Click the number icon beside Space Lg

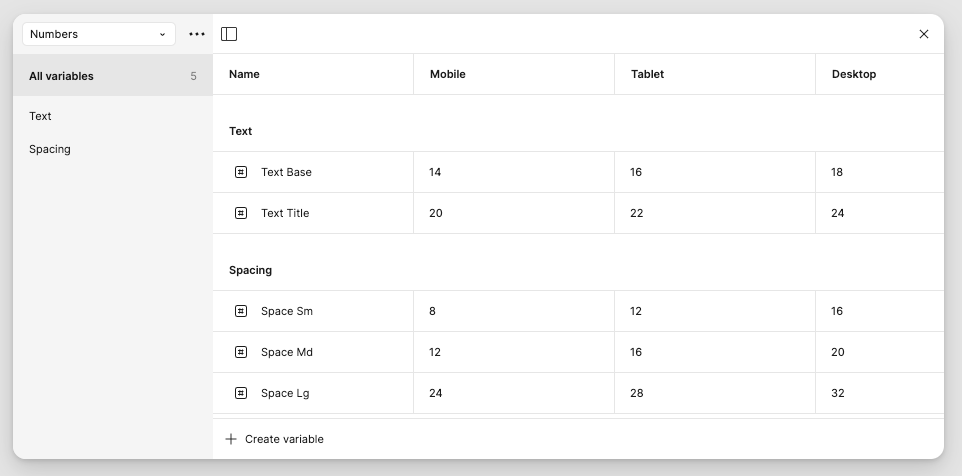pyautogui.click(x=241, y=393)
